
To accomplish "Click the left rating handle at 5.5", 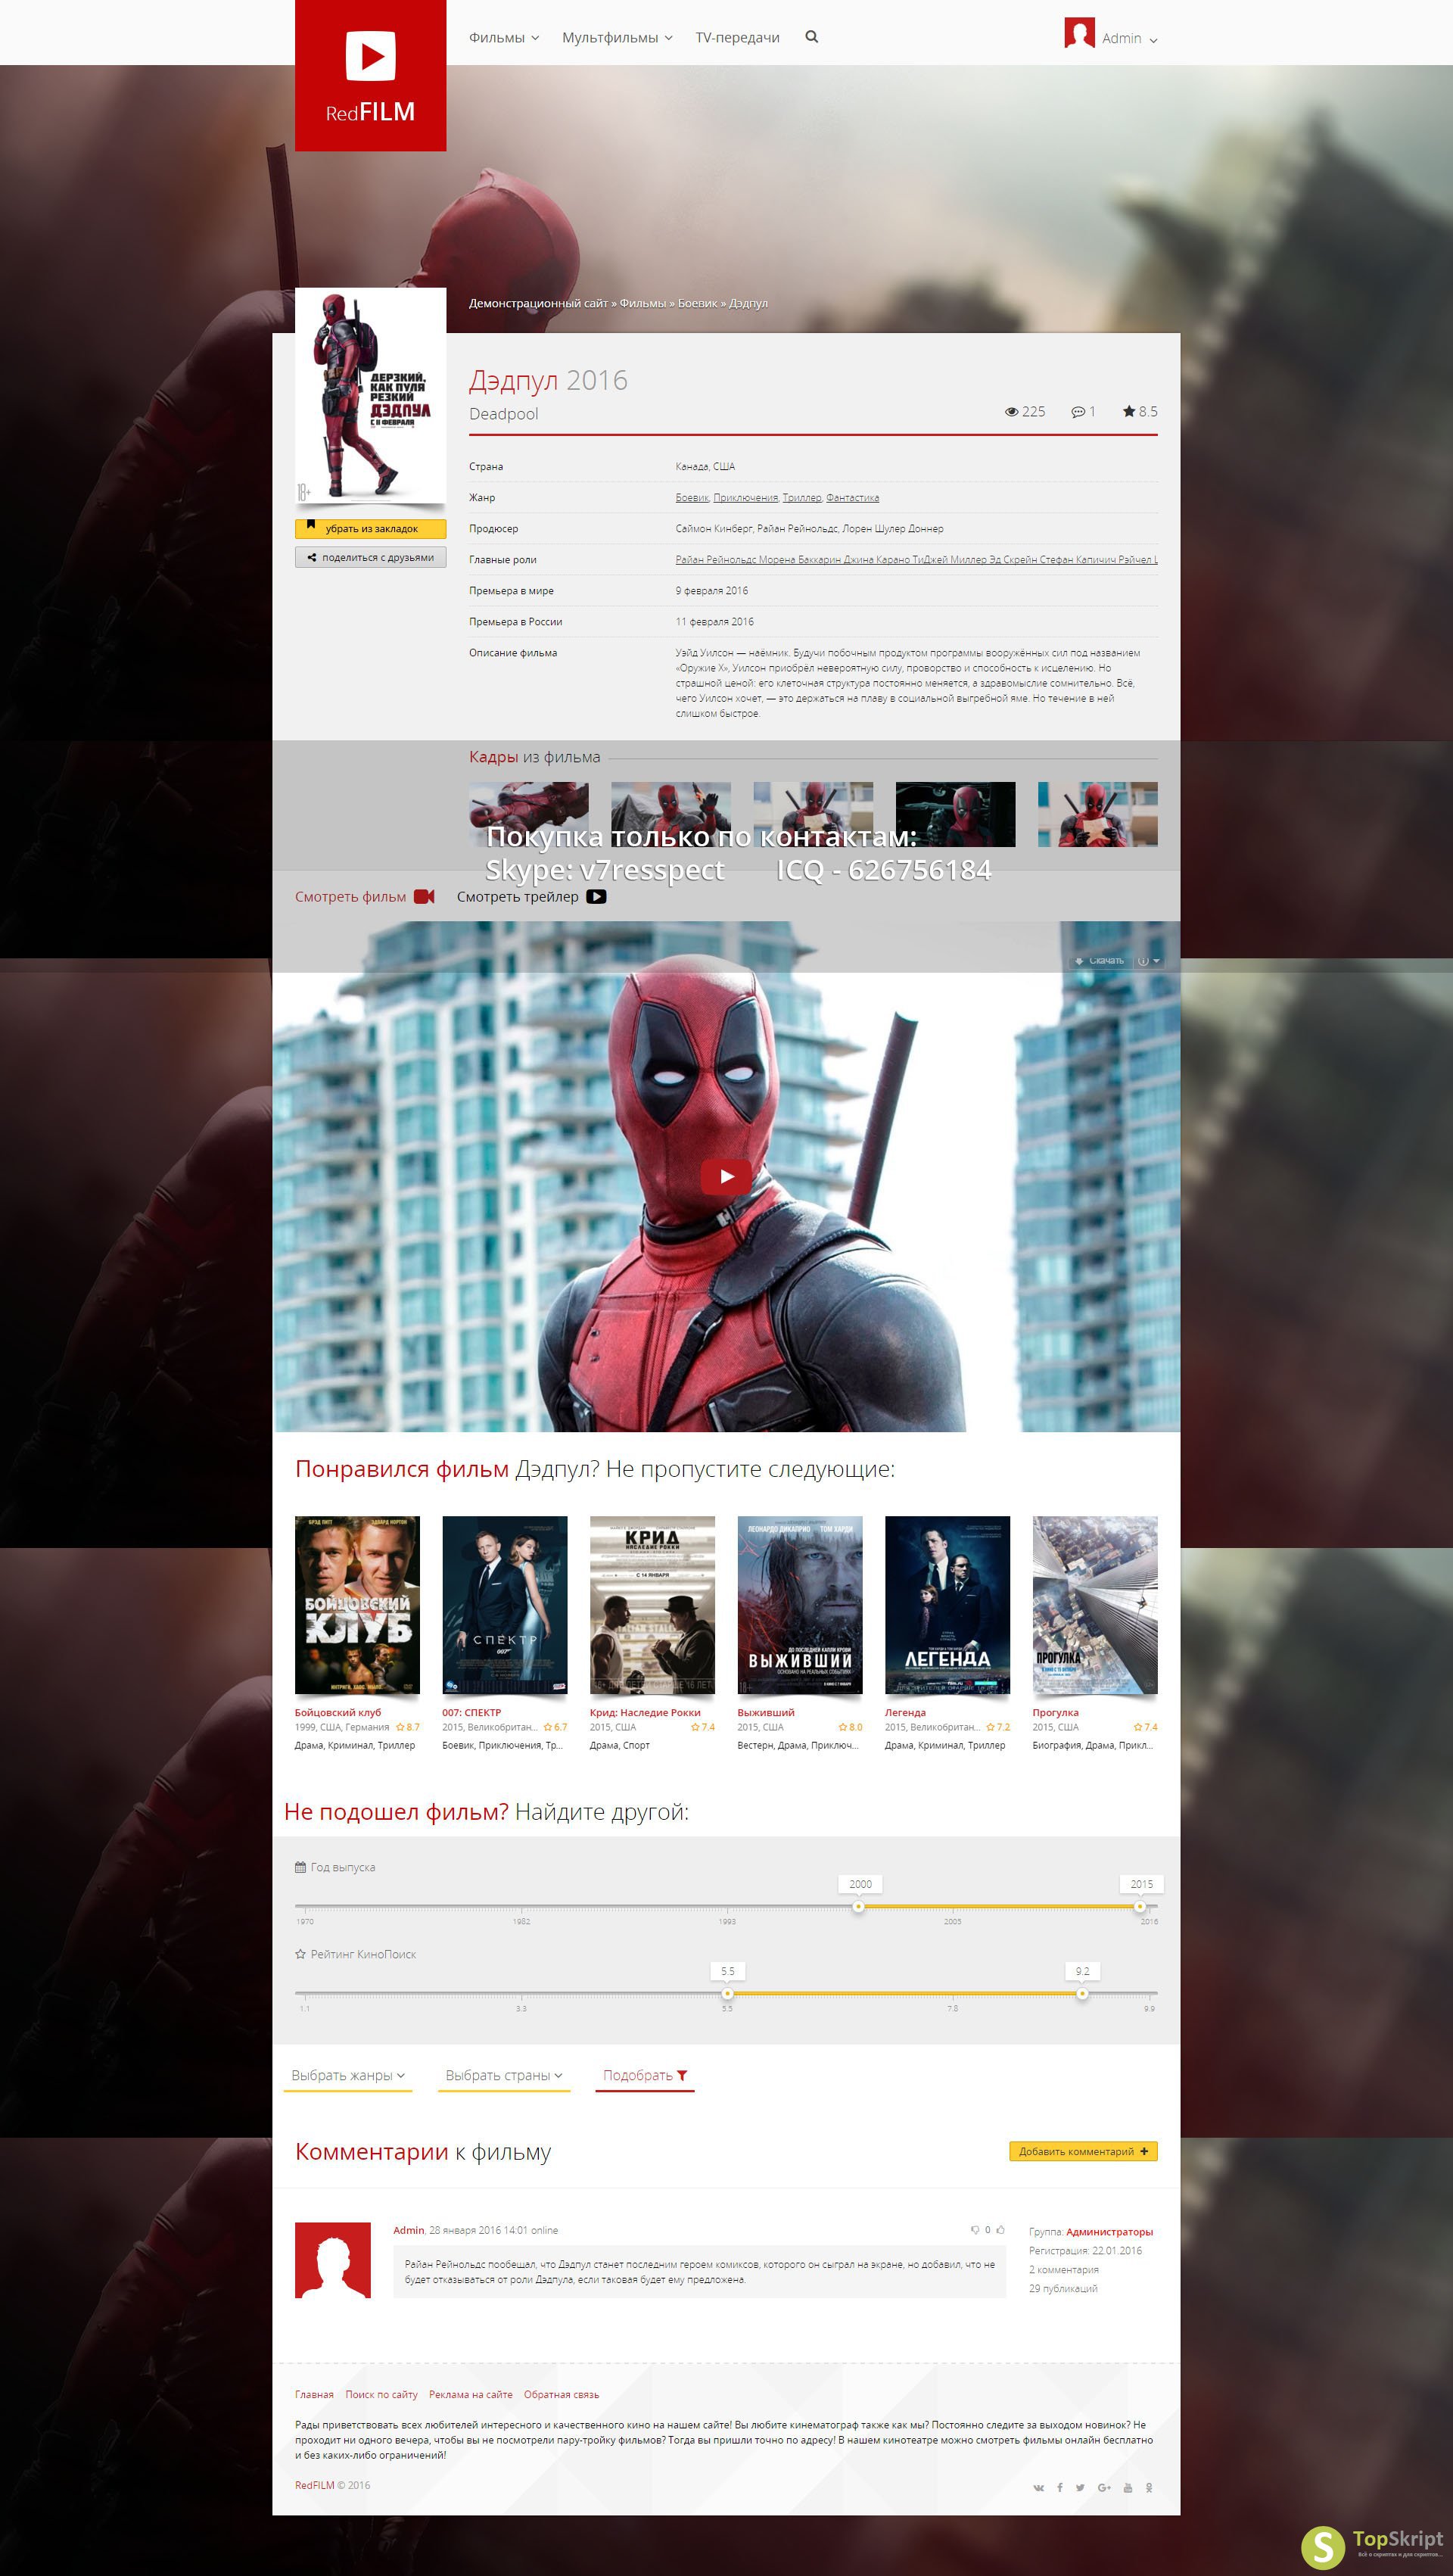I will coord(727,1993).
